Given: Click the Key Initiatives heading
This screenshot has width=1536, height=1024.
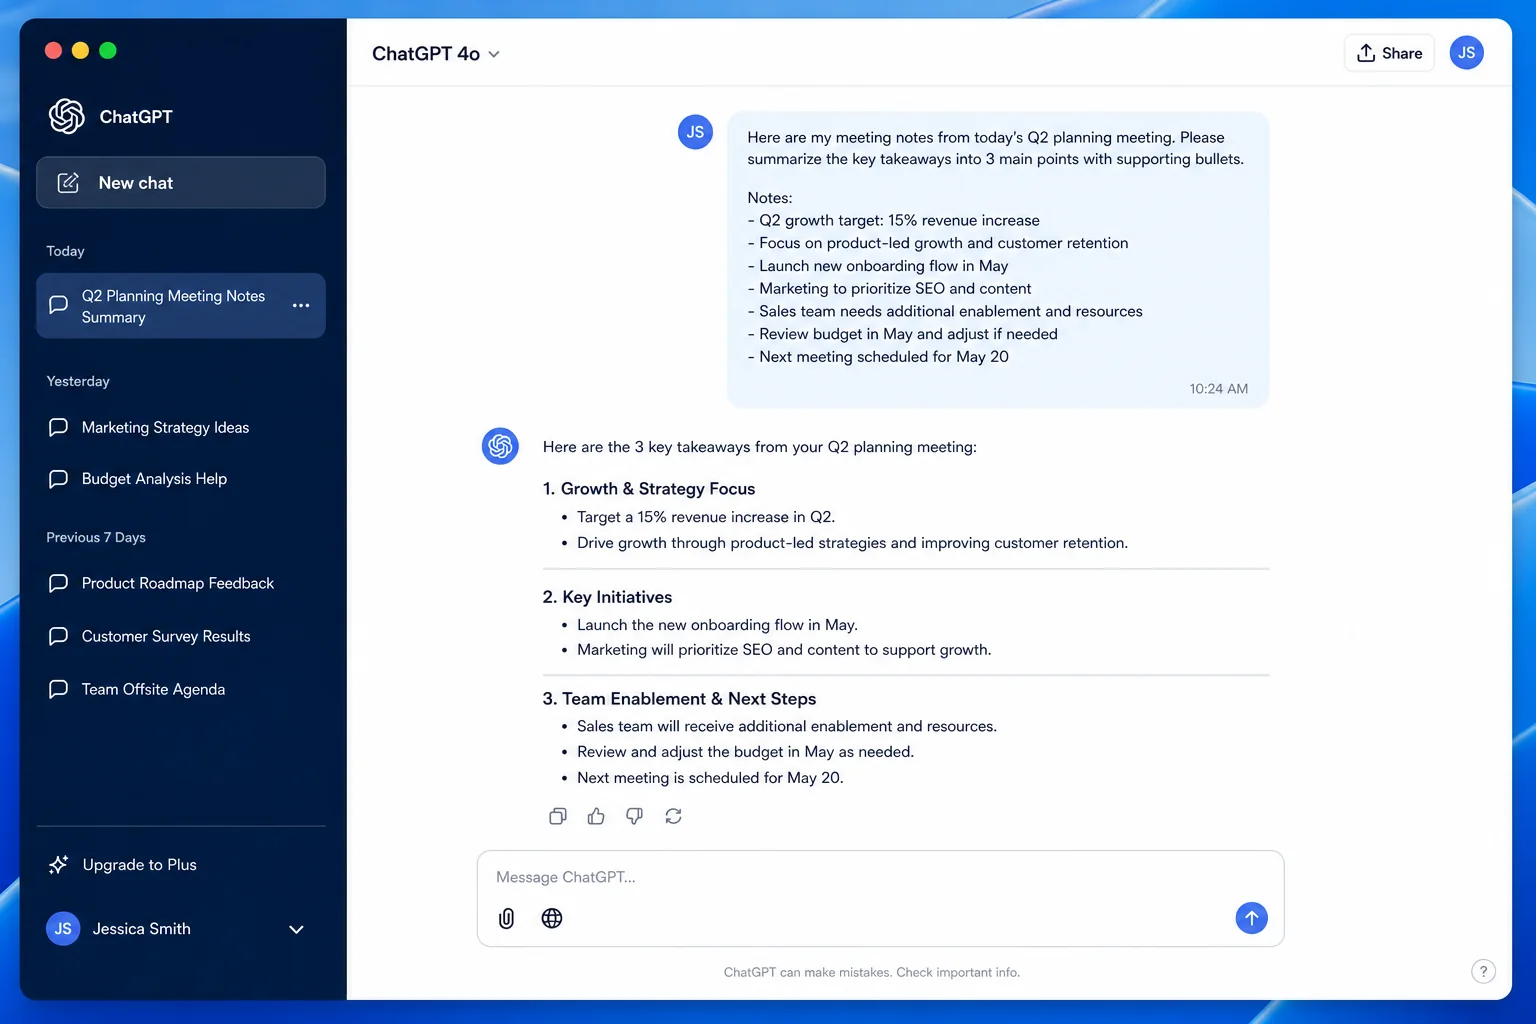Looking at the screenshot, I should [x=607, y=597].
